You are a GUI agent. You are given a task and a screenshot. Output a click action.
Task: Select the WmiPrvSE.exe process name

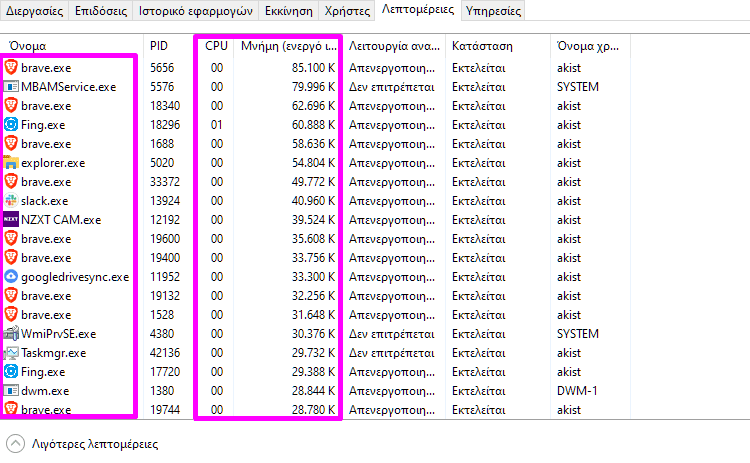coord(58,333)
